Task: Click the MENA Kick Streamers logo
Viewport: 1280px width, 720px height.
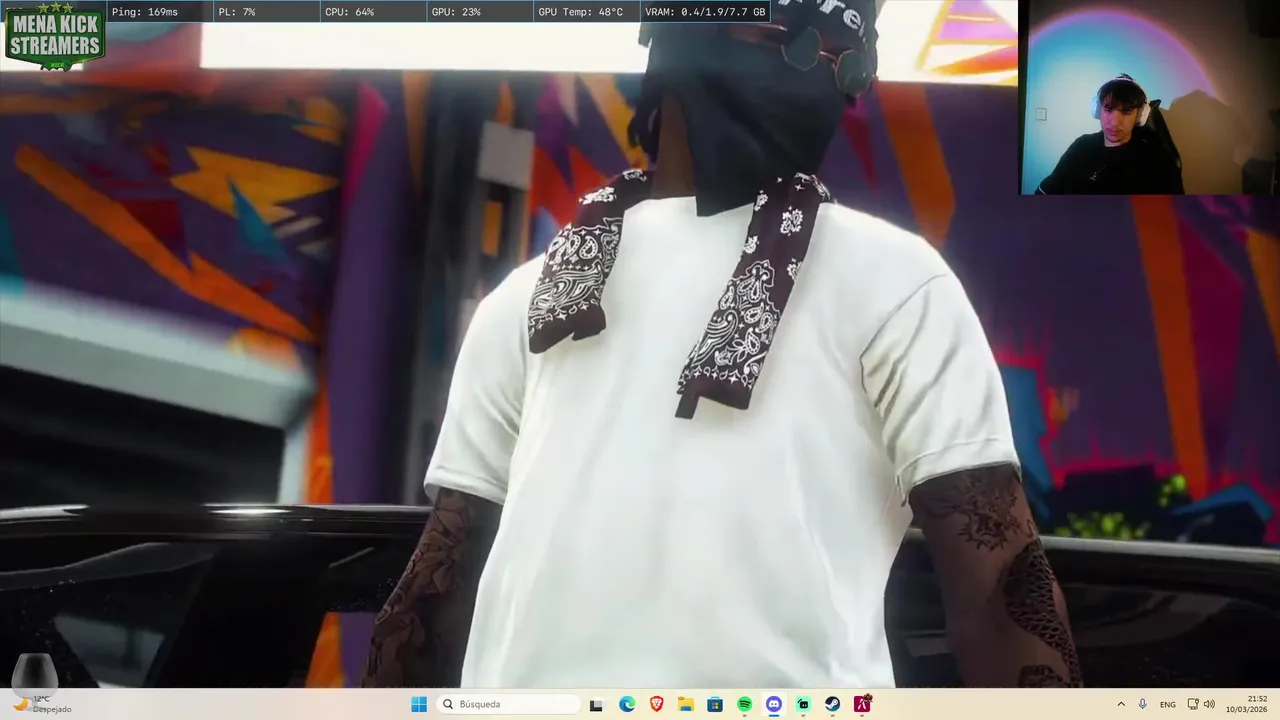Action: point(55,36)
